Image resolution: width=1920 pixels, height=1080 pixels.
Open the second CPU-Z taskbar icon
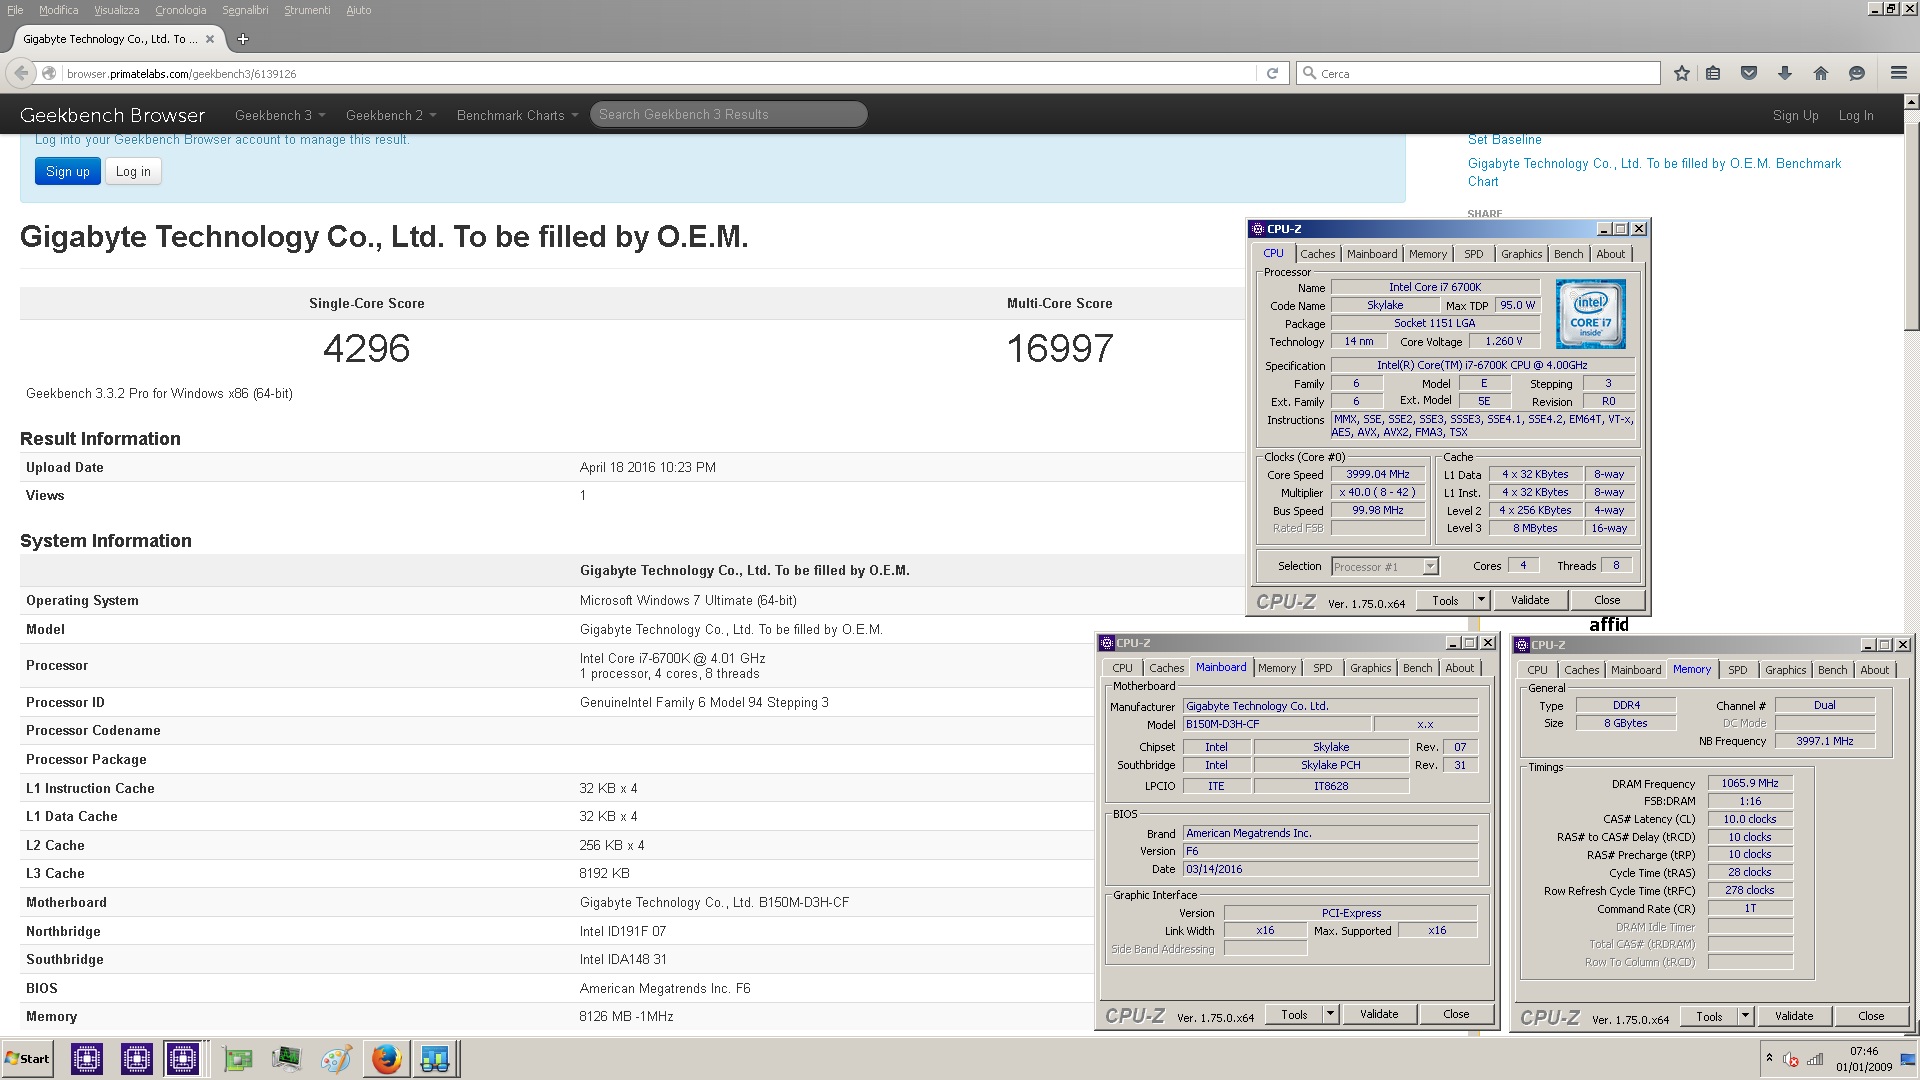tap(136, 1058)
